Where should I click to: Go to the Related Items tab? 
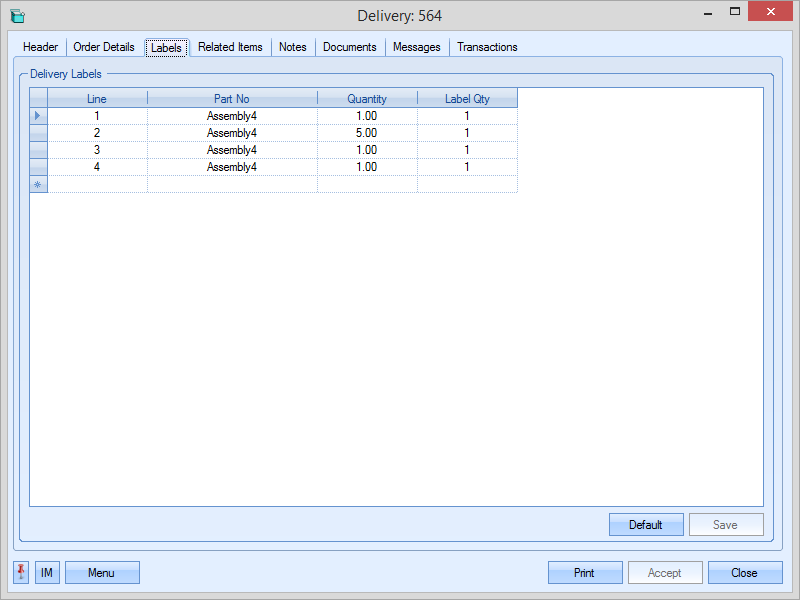pos(230,47)
